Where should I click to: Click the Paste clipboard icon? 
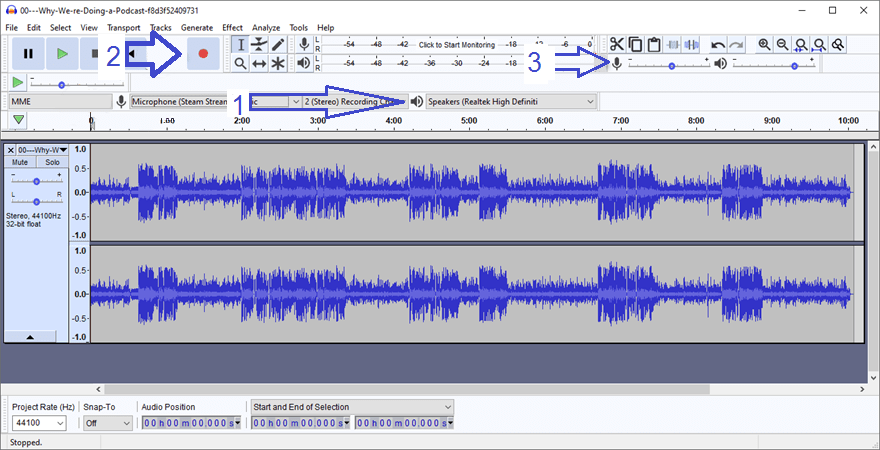click(653, 44)
